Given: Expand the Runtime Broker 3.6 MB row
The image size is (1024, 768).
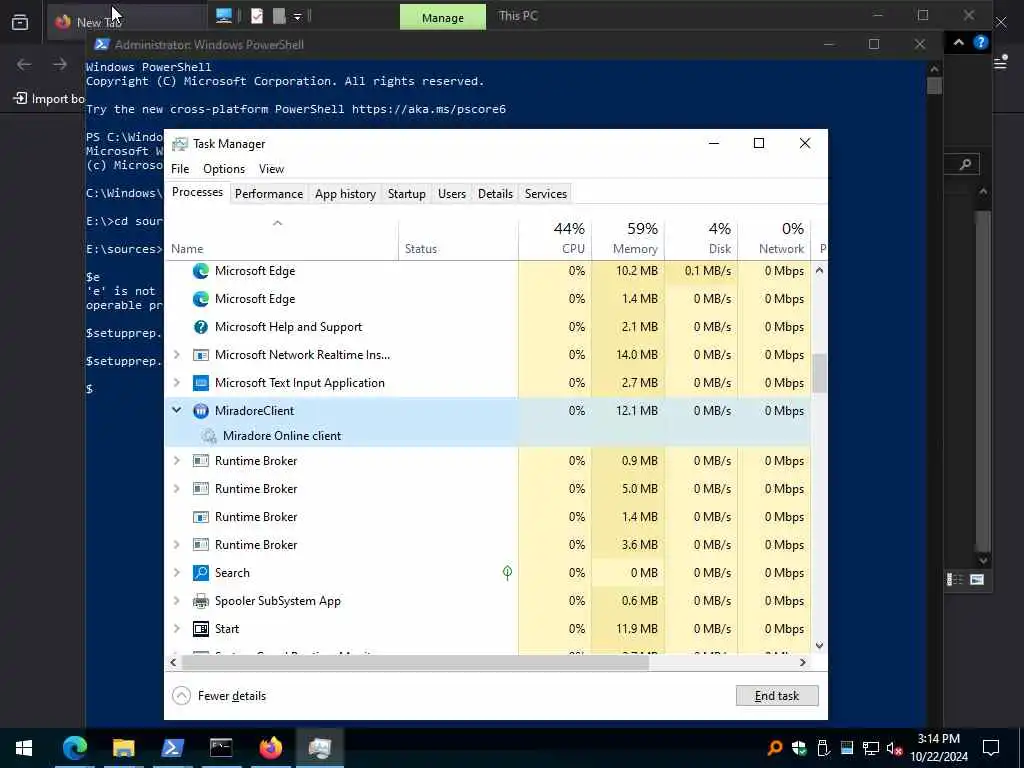Looking at the screenshot, I should (x=176, y=545).
